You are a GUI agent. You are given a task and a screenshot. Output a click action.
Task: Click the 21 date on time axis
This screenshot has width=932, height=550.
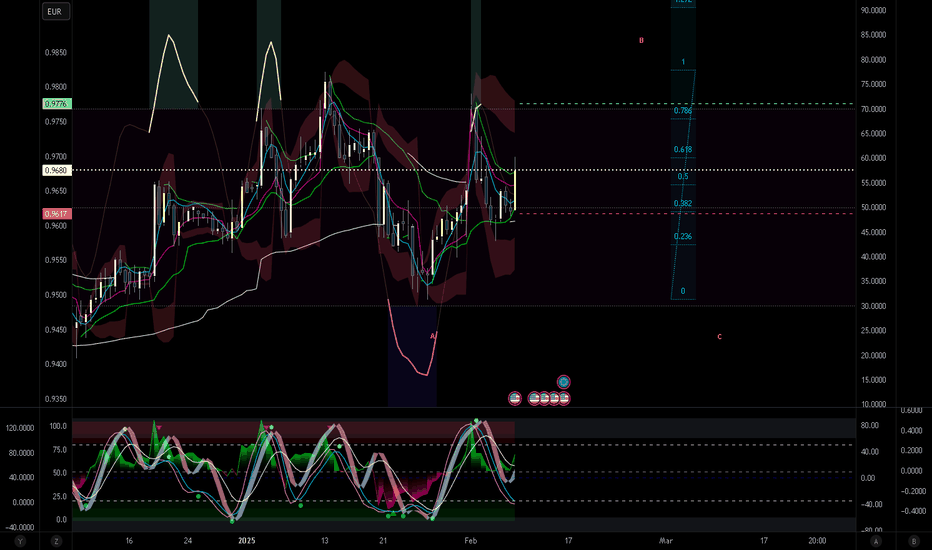pyautogui.click(x=383, y=540)
